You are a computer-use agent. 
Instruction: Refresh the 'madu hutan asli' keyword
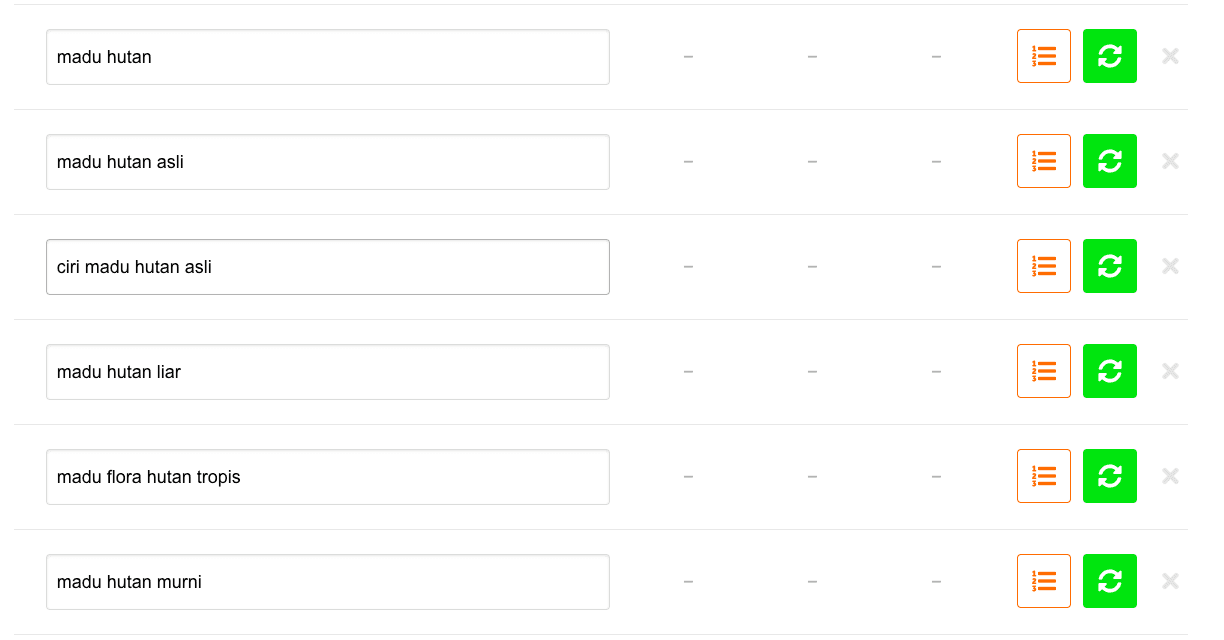click(x=1109, y=161)
